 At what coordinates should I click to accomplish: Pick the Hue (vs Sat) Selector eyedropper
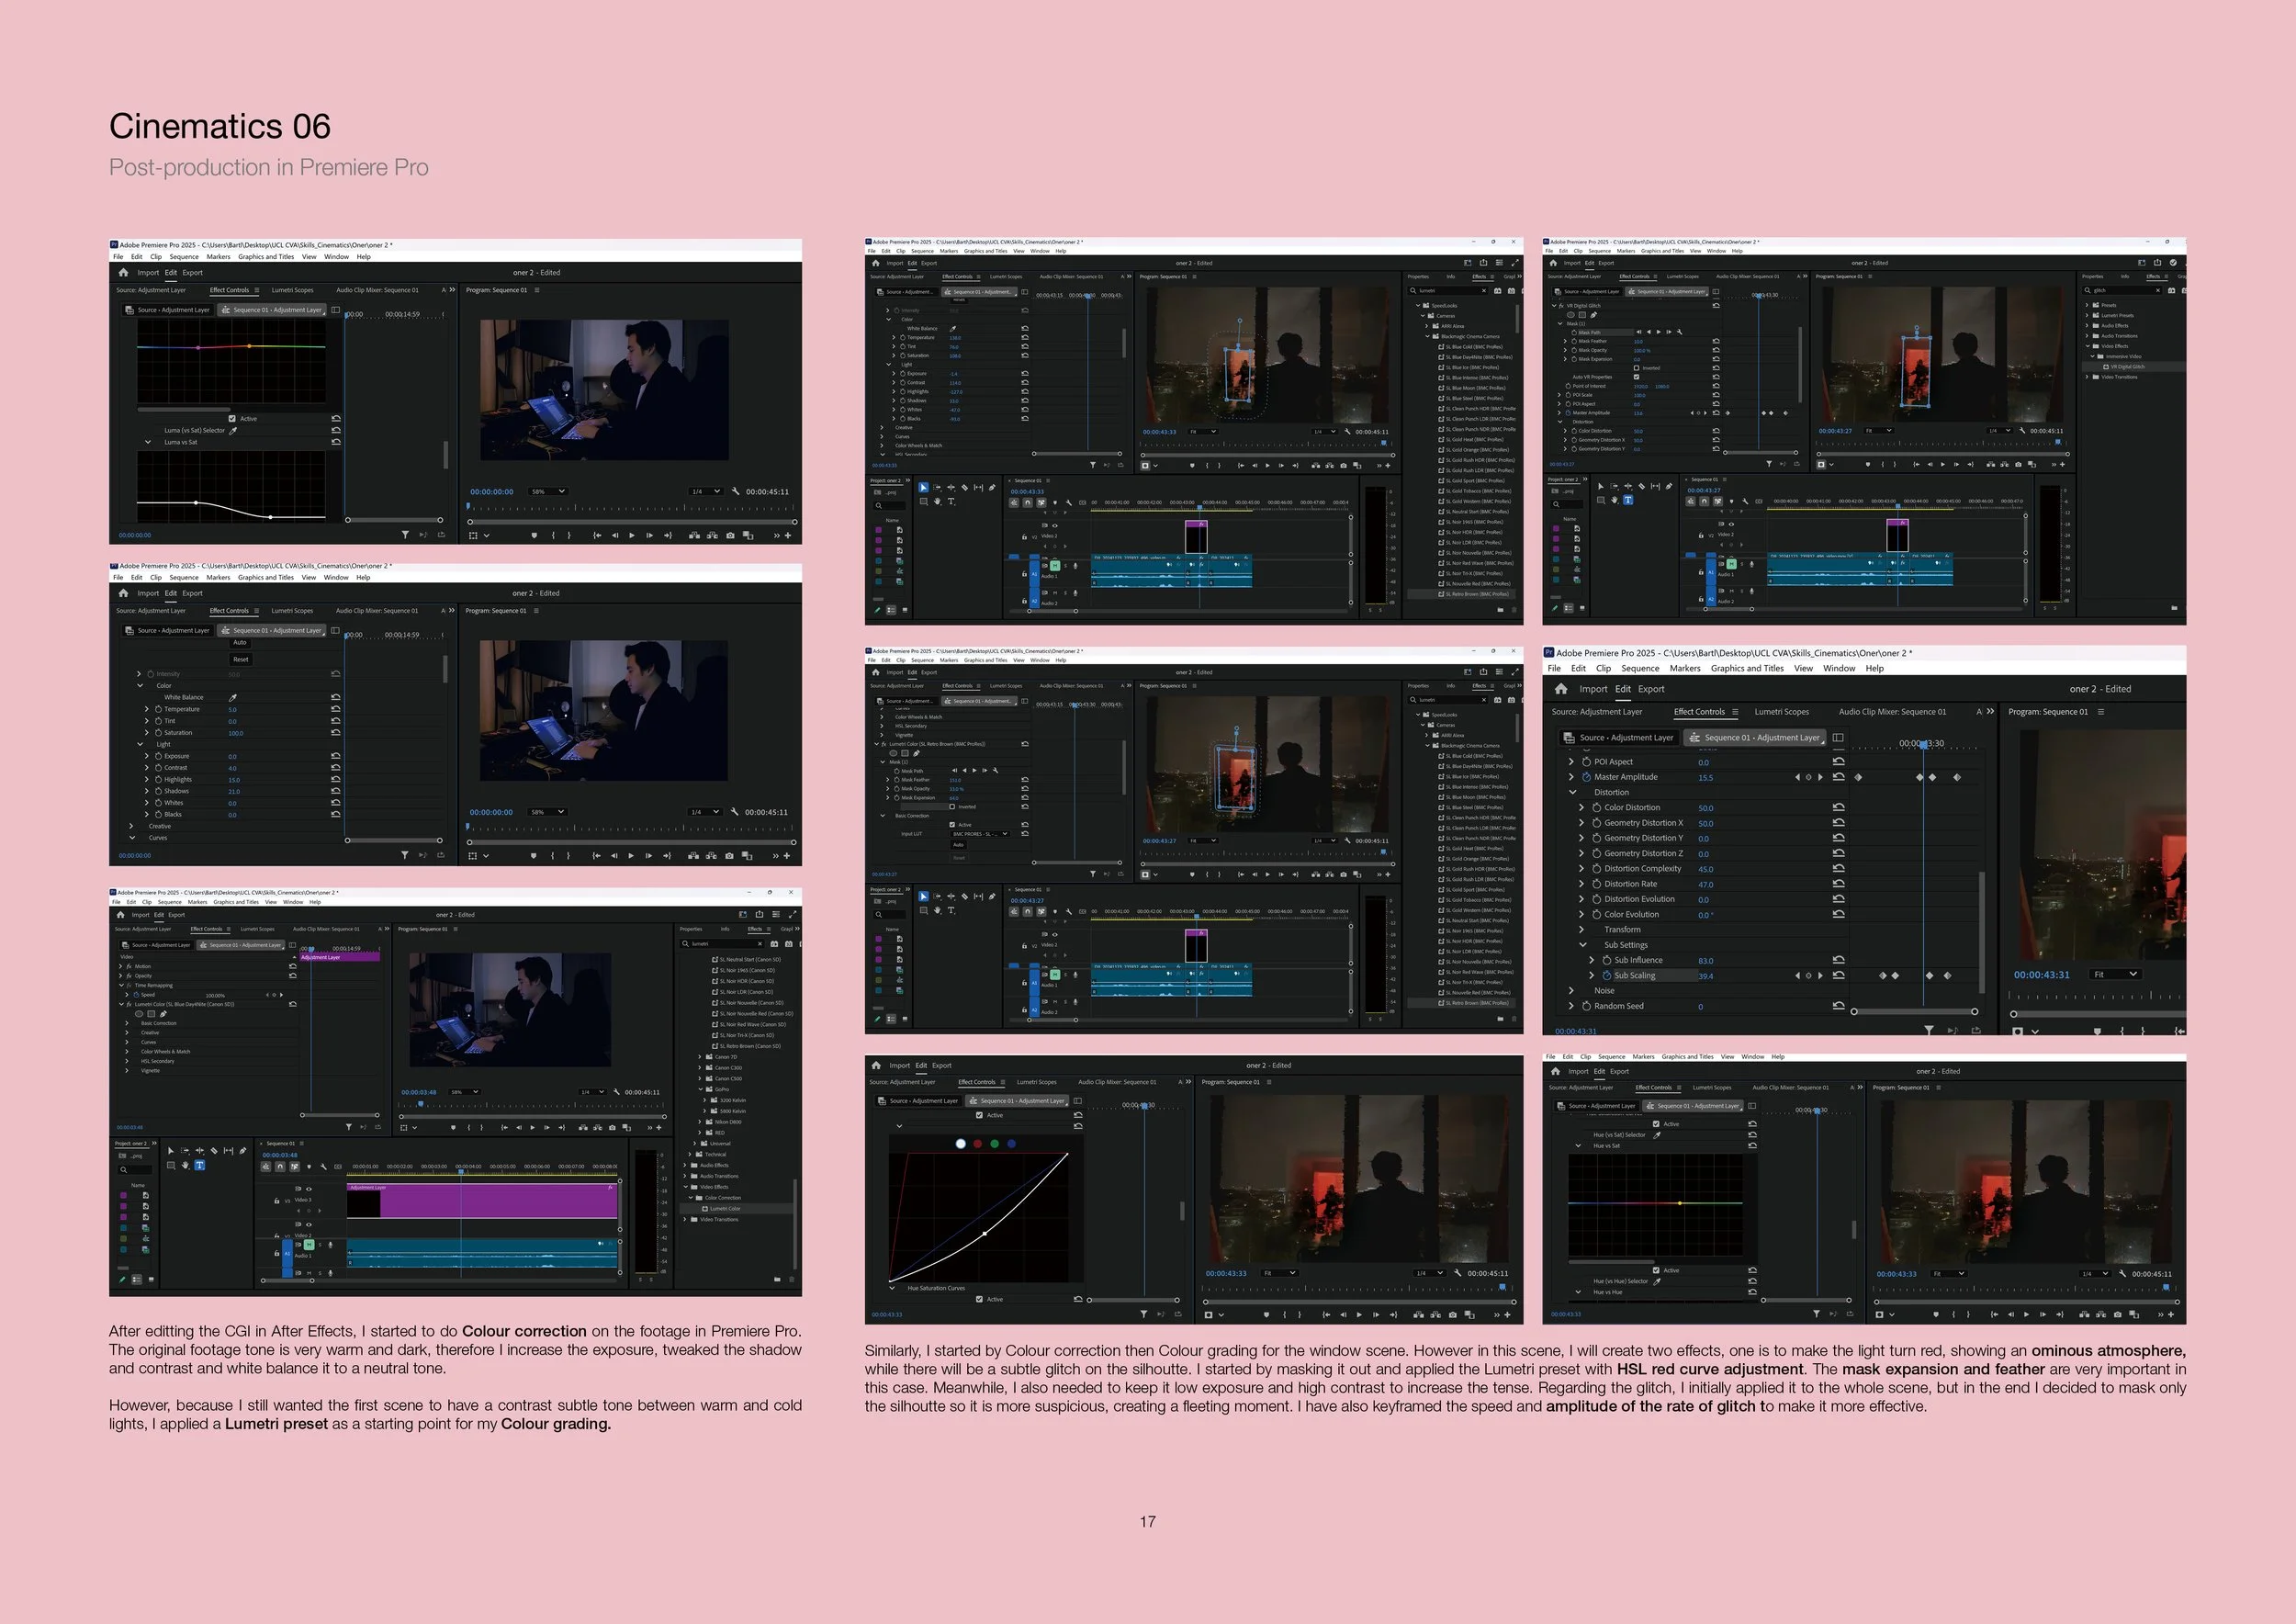(1657, 1135)
